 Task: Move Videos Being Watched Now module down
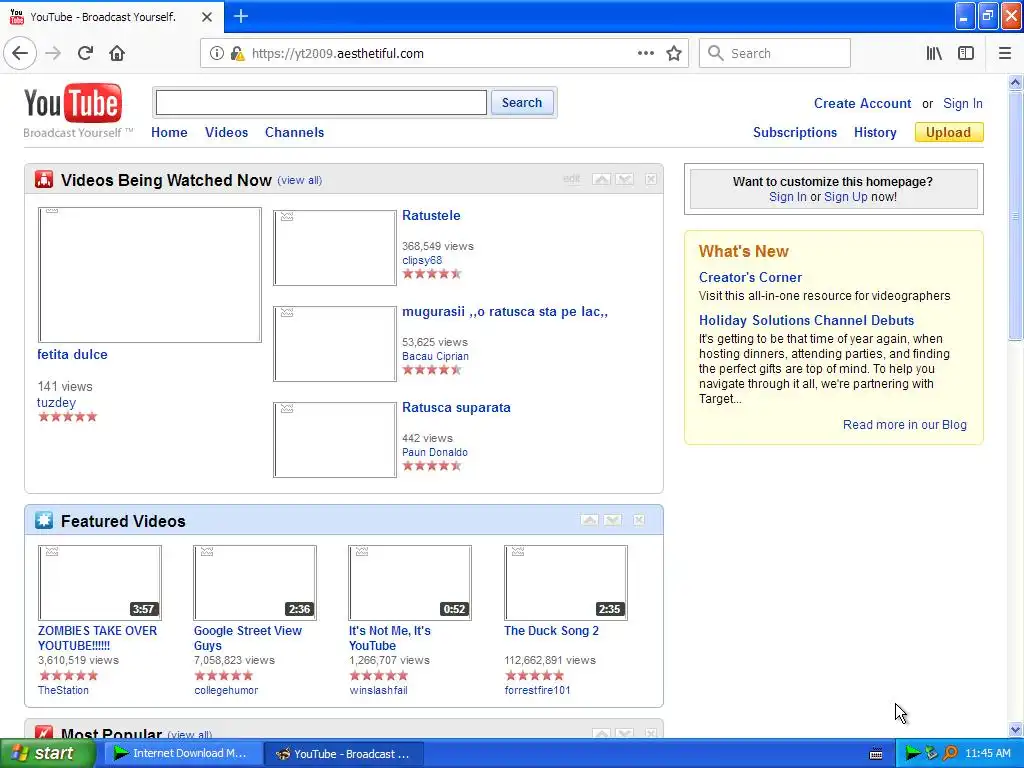tap(624, 179)
